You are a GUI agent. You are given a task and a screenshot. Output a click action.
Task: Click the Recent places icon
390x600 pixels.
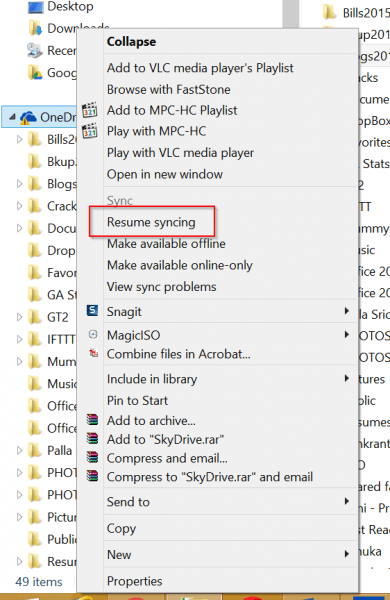[35, 51]
